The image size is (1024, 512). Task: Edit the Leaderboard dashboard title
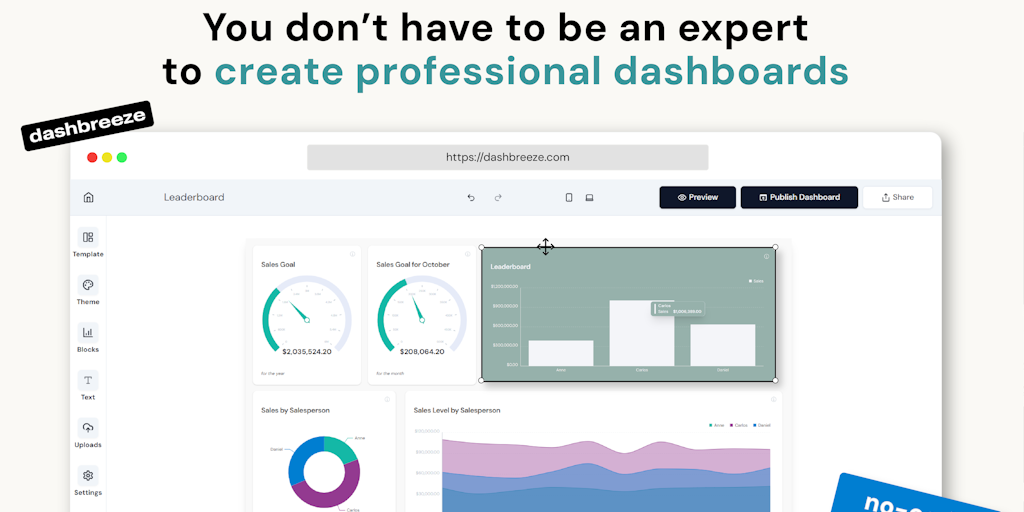click(194, 197)
